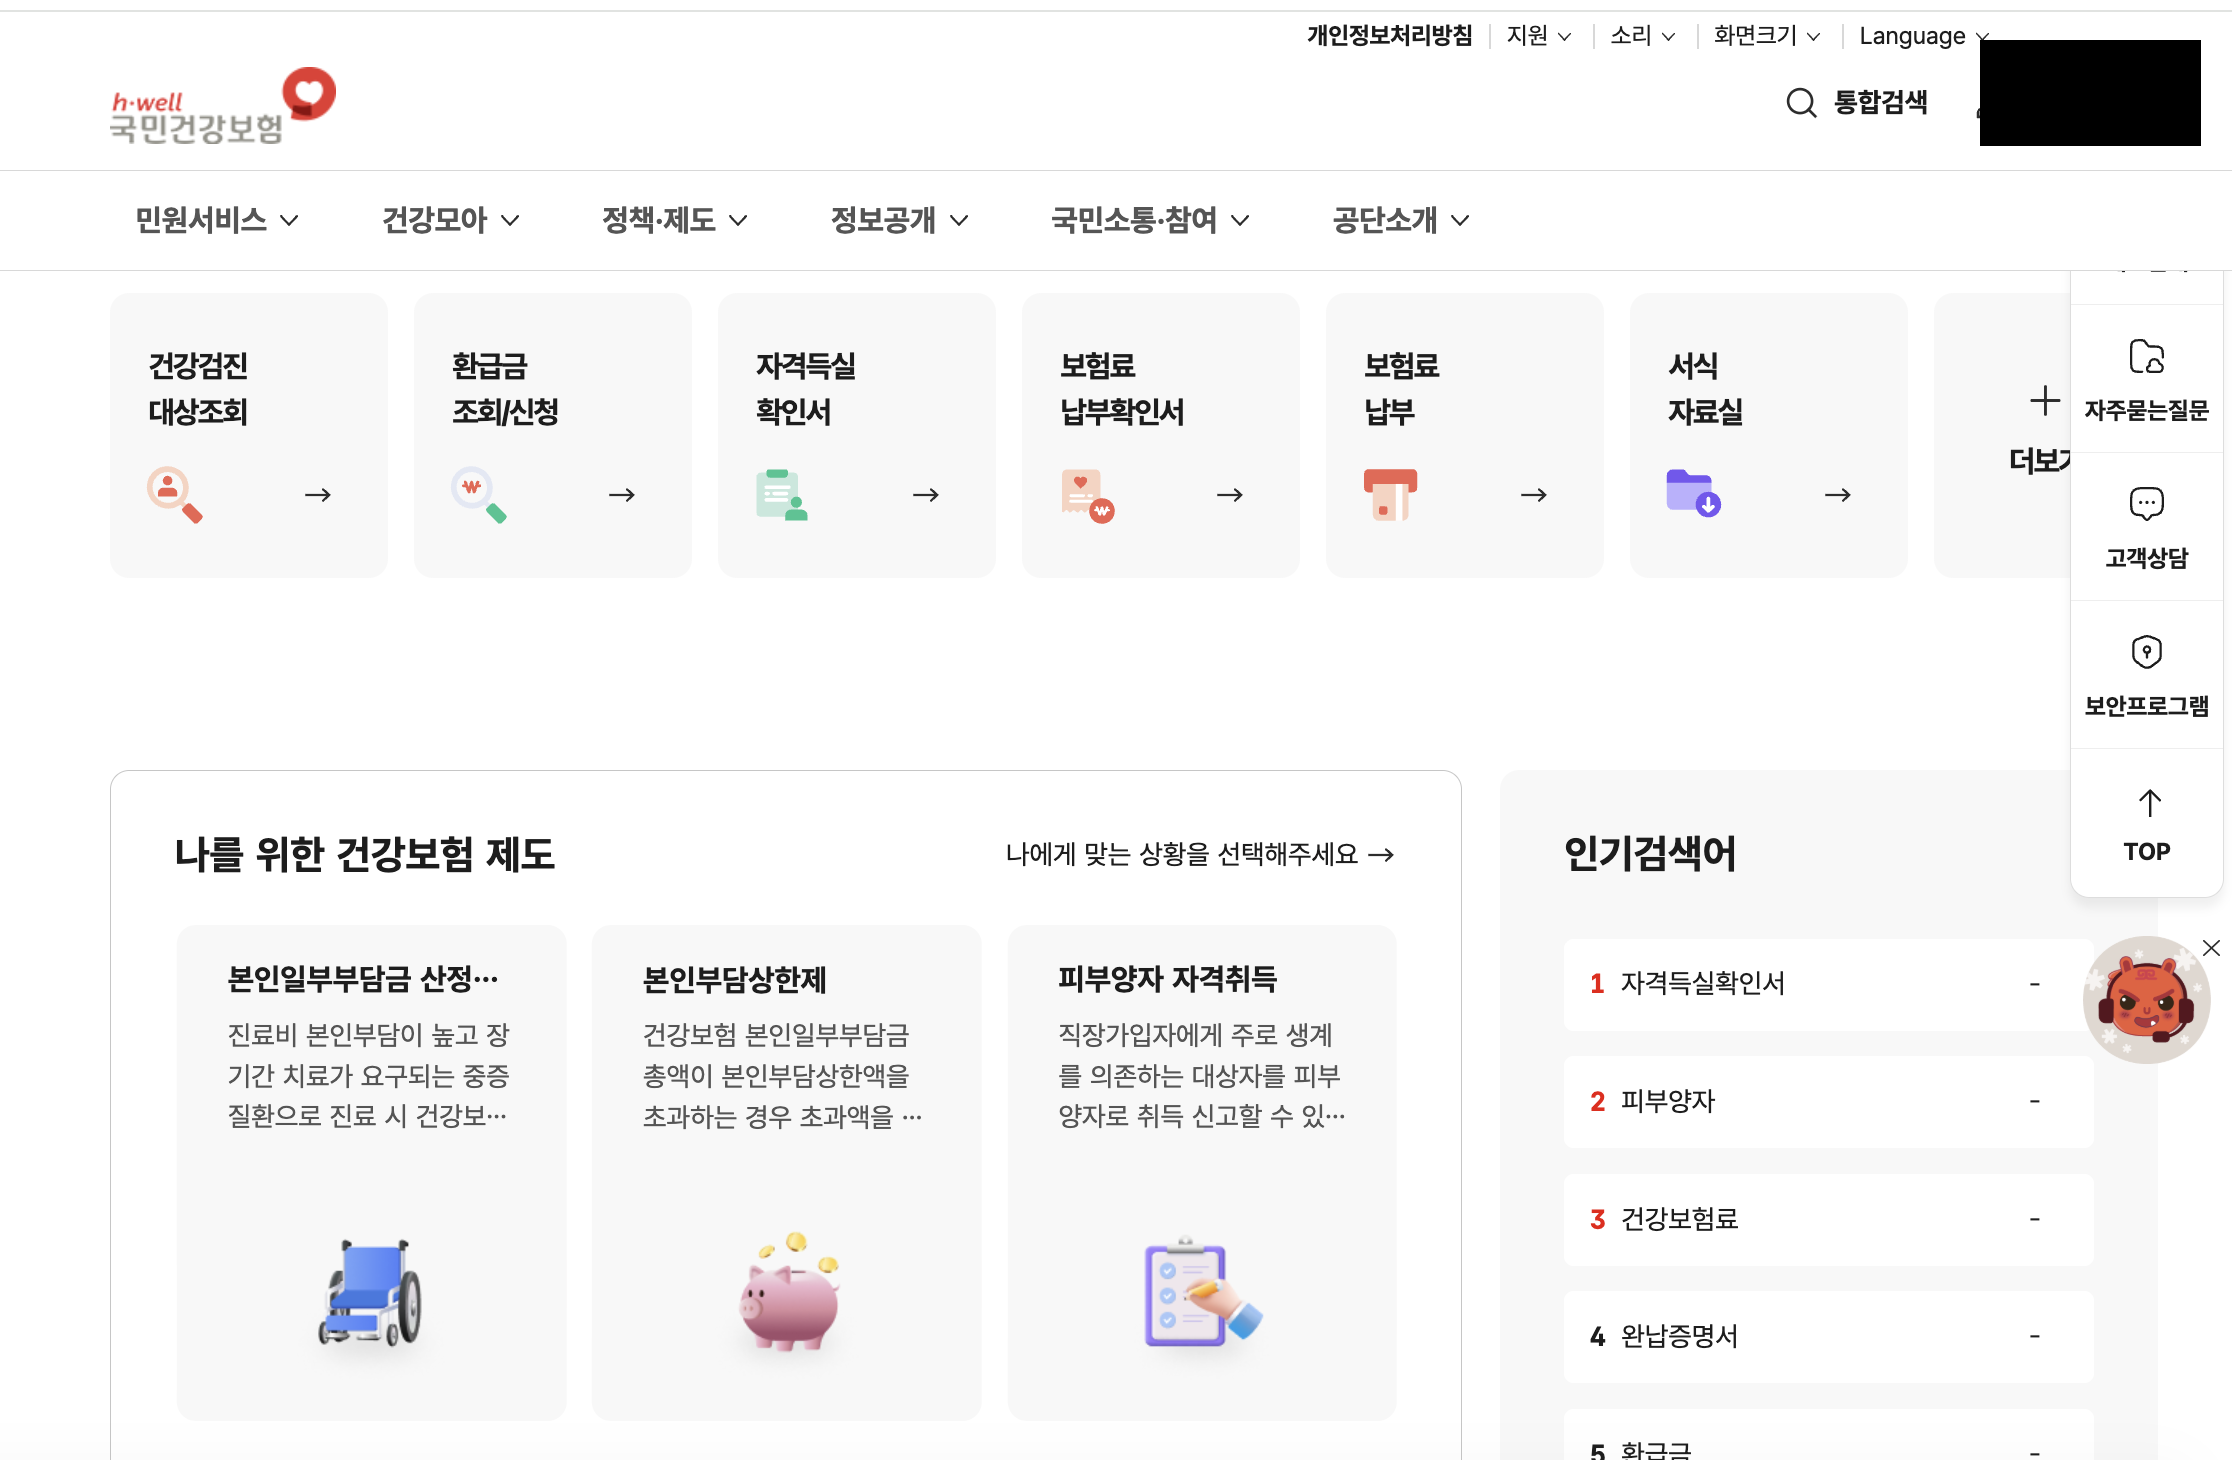Open 보안프로그램 shield icon
2232x1460 pixels.
click(x=2146, y=652)
